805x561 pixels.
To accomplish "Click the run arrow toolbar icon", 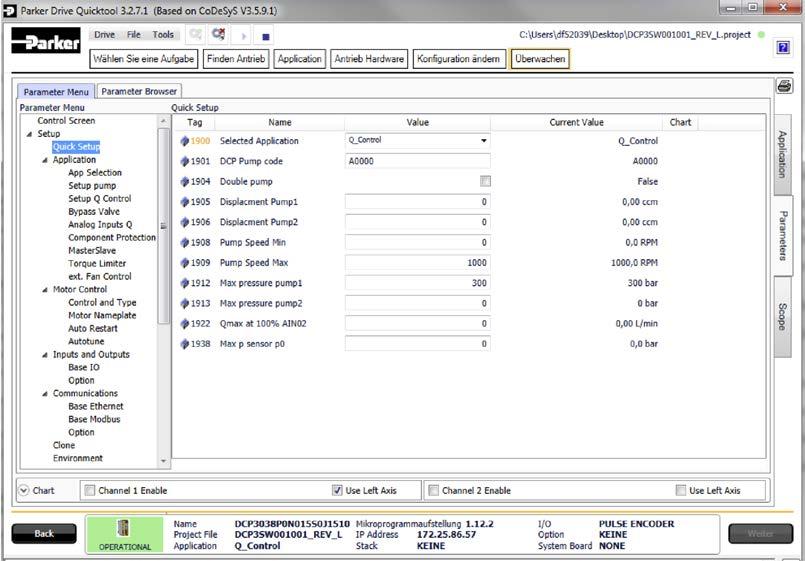I will tap(243, 36).
